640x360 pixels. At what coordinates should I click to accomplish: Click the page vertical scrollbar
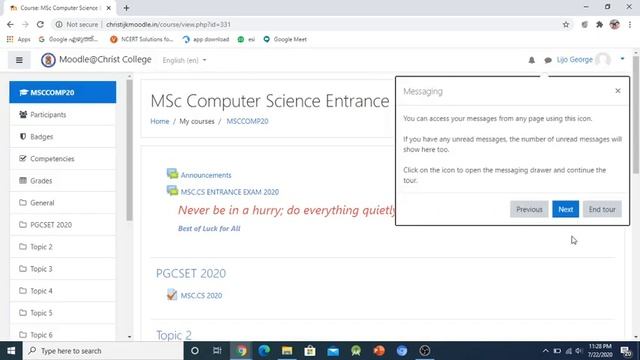point(636,115)
